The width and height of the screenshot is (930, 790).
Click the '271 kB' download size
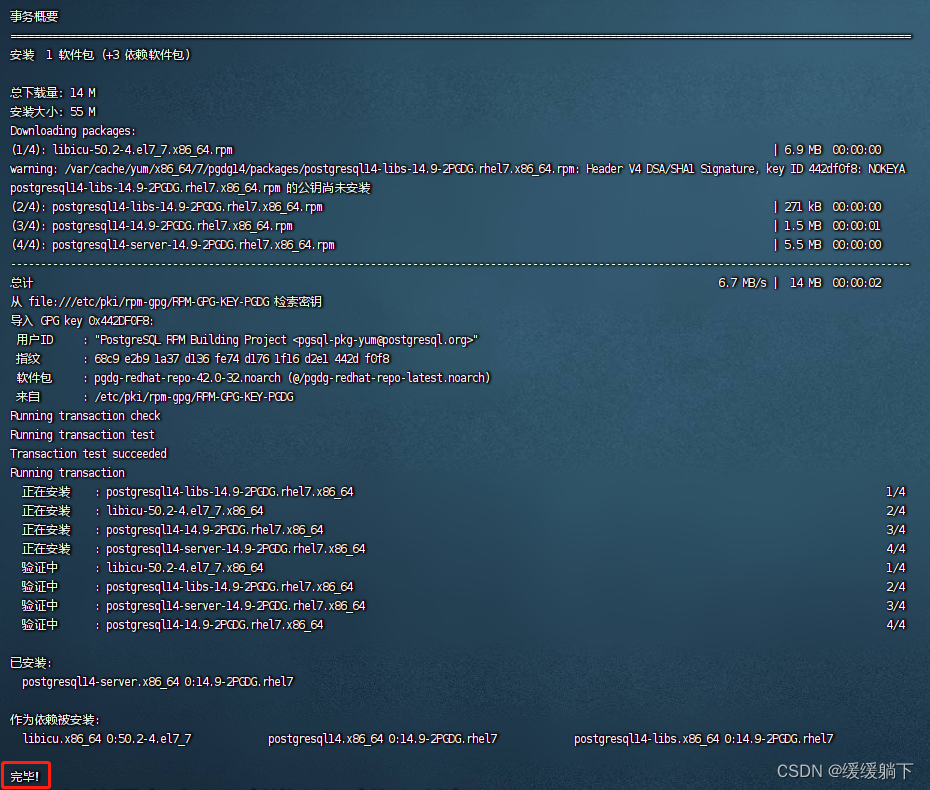click(x=802, y=207)
